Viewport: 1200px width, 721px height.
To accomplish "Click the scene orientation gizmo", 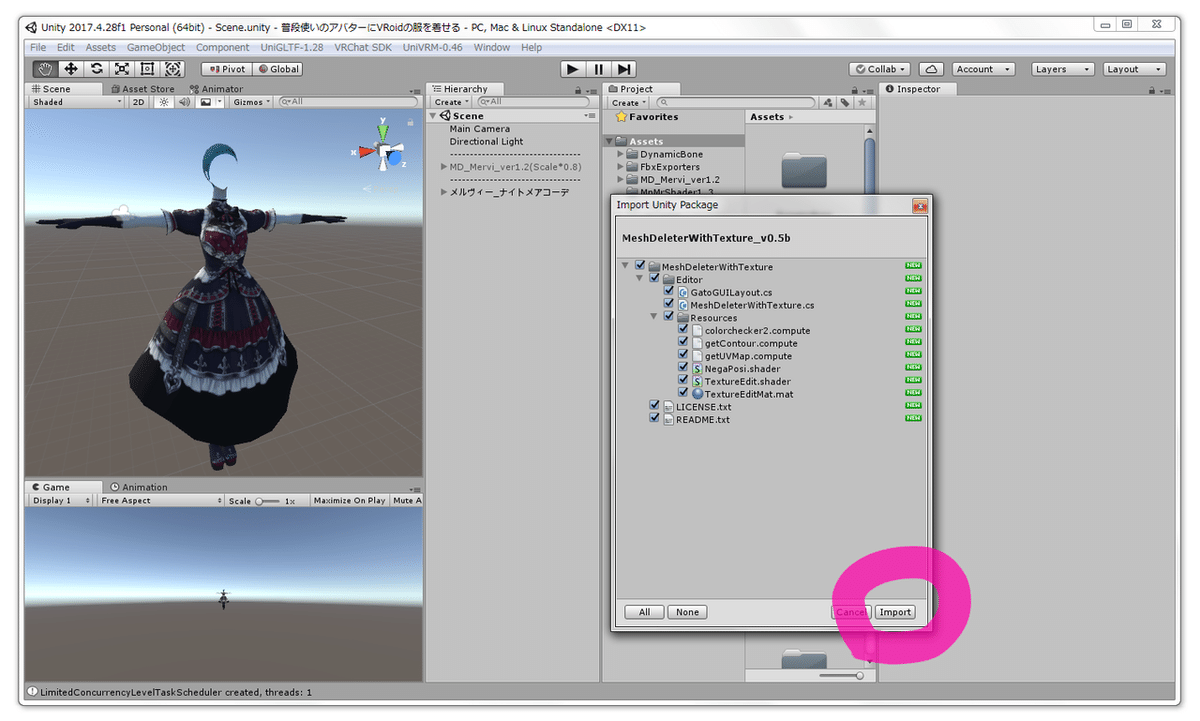I will coord(382,152).
